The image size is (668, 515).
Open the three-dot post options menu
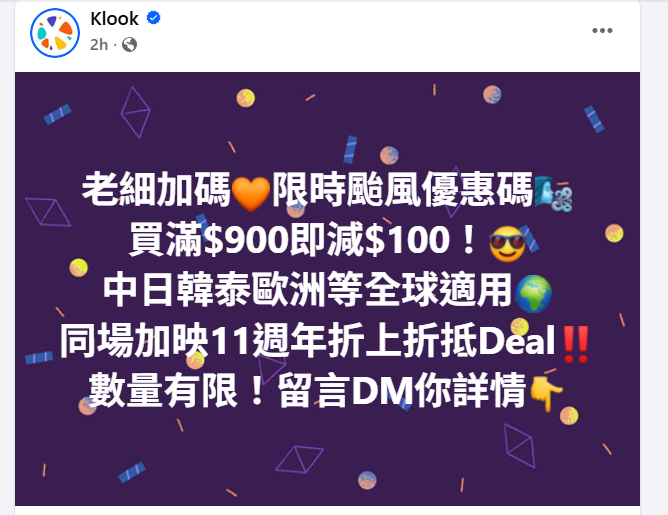[602, 31]
